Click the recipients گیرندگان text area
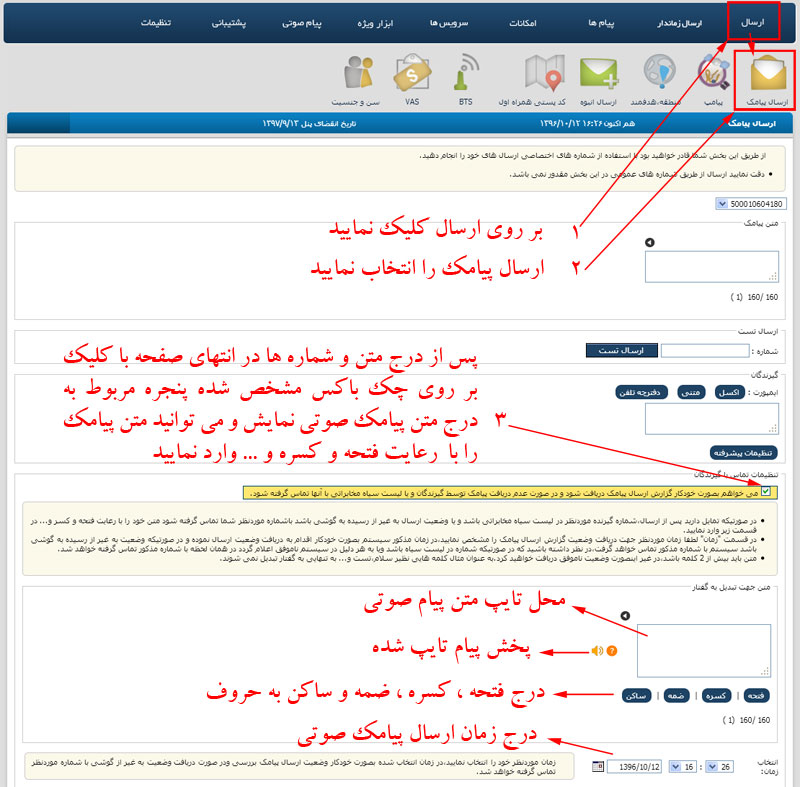The image size is (800, 787). 712,419
